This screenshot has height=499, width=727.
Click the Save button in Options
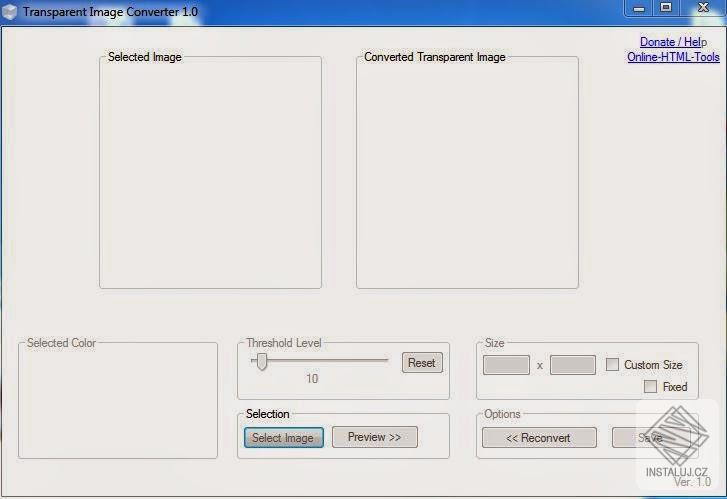[x=650, y=438]
